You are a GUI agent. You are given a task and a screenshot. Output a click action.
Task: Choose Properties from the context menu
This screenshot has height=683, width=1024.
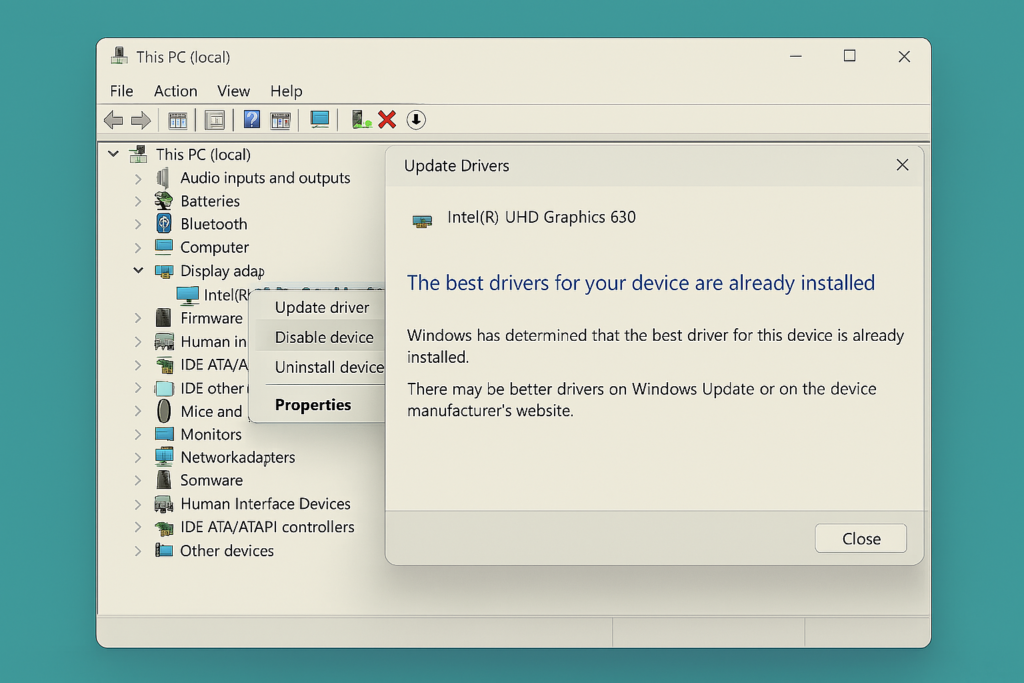[313, 405]
